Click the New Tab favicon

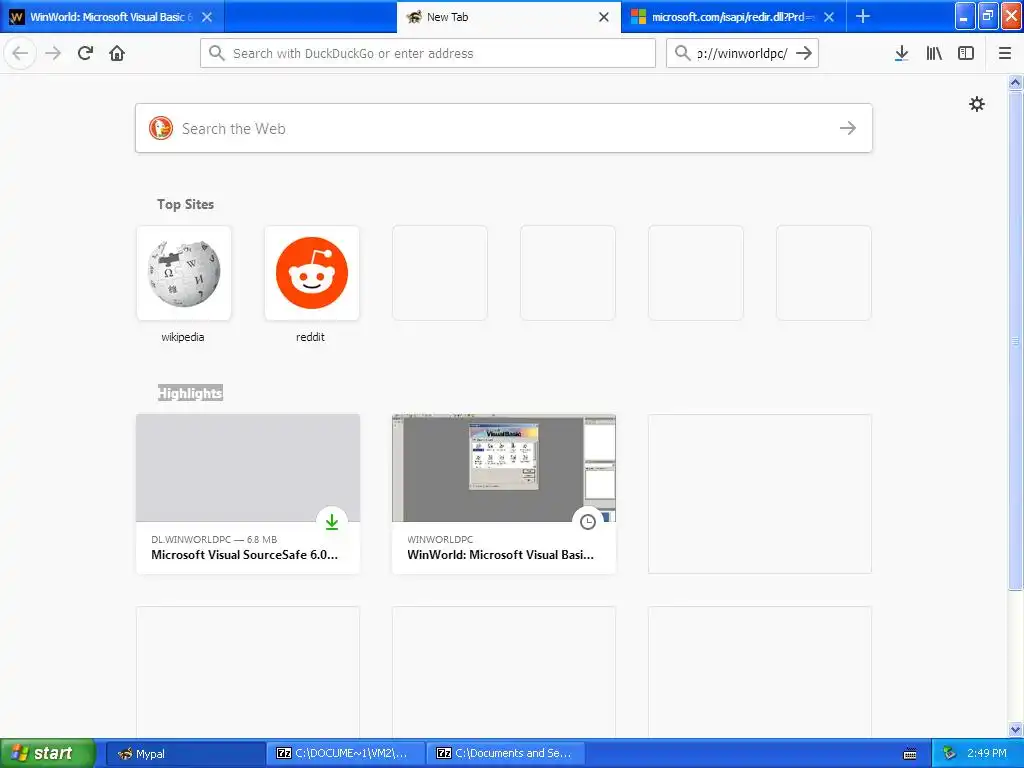[413, 17]
